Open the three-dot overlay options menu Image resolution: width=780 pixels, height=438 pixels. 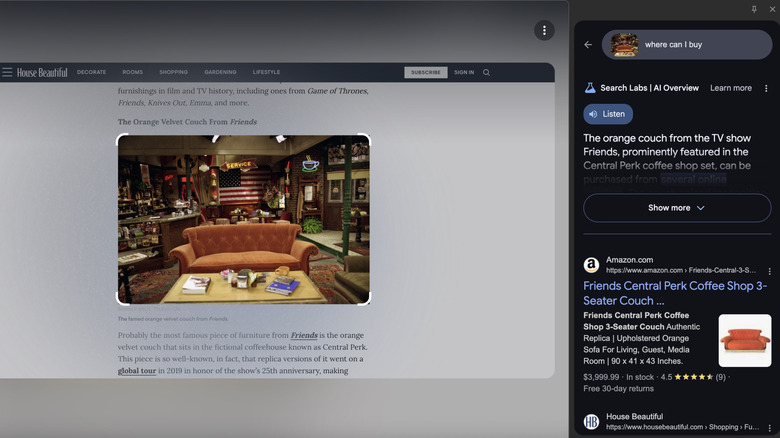click(544, 30)
